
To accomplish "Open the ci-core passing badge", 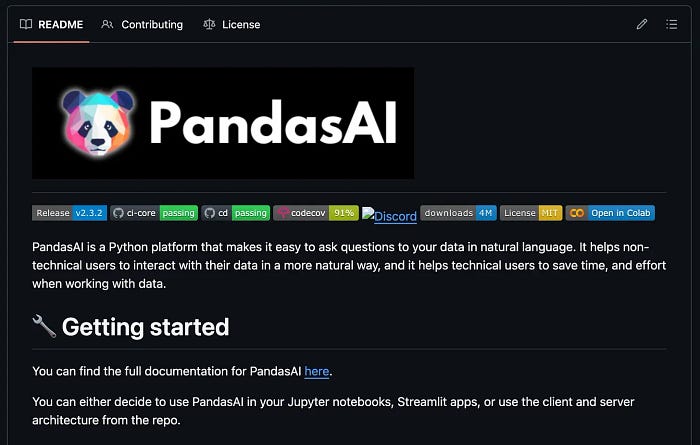I will coord(154,213).
